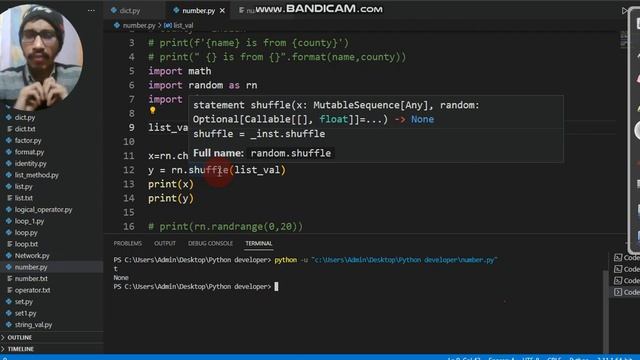The width and height of the screenshot is (640, 360).
Task: Click the 'import random as rn' line
Action: coord(203,85)
